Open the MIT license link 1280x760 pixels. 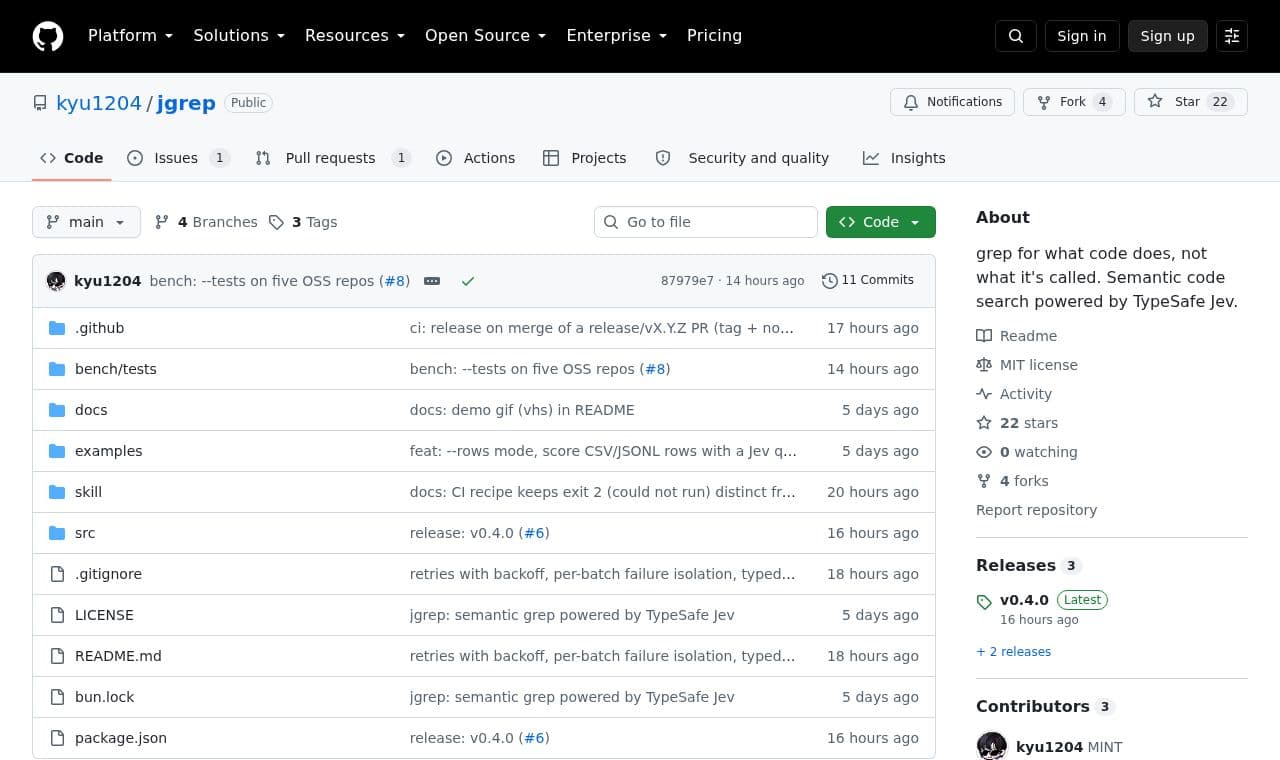click(x=1027, y=365)
